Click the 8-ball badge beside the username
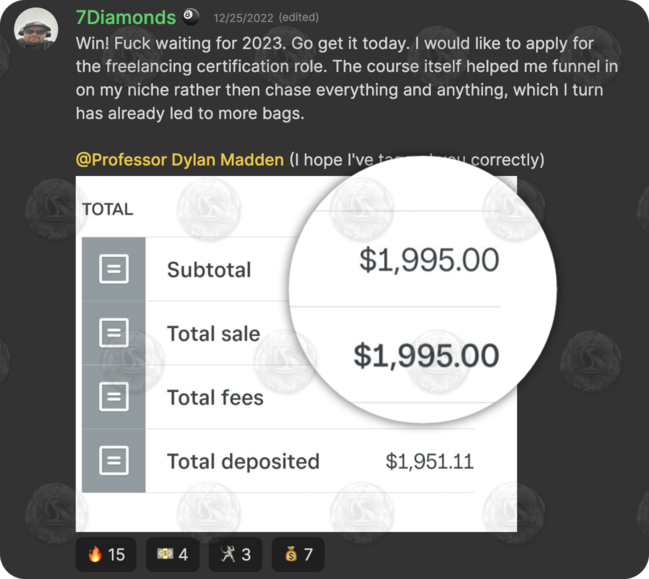Image resolution: width=649 pixels, height=579 pixels. click(x=191, y=18)
